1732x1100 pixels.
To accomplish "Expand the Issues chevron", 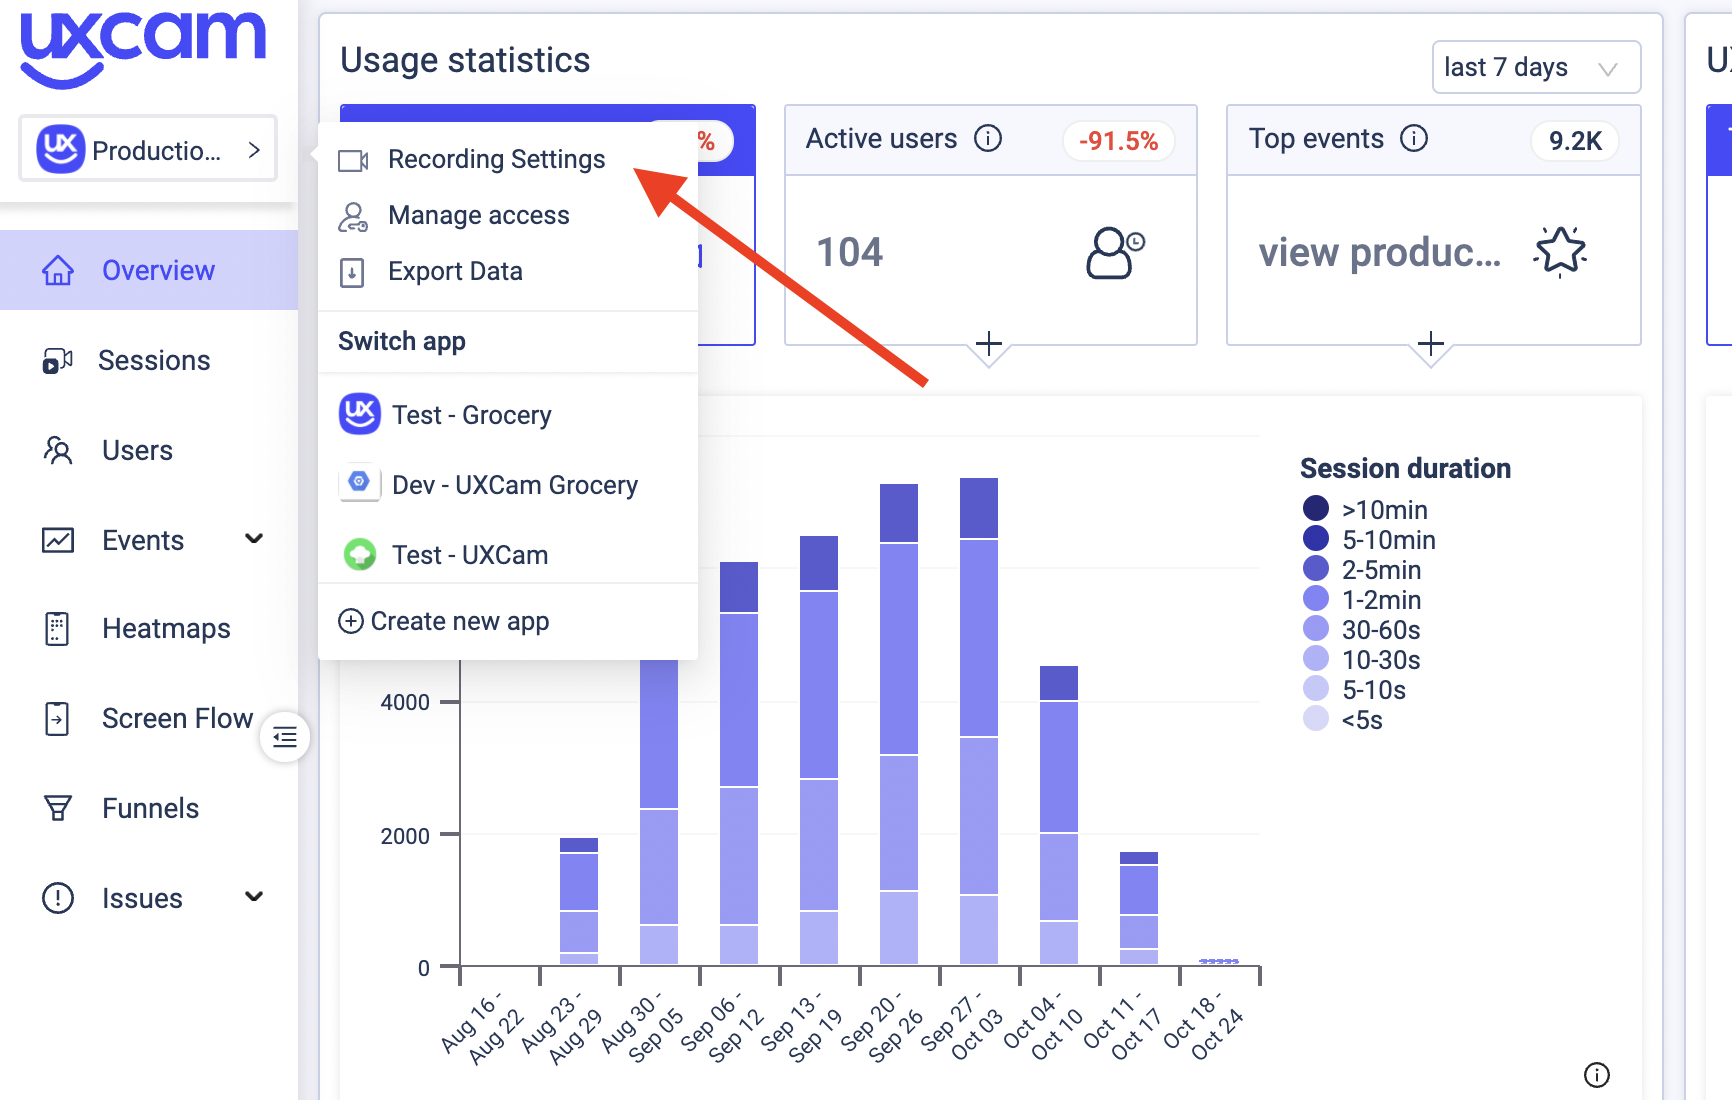I will 254,897.
